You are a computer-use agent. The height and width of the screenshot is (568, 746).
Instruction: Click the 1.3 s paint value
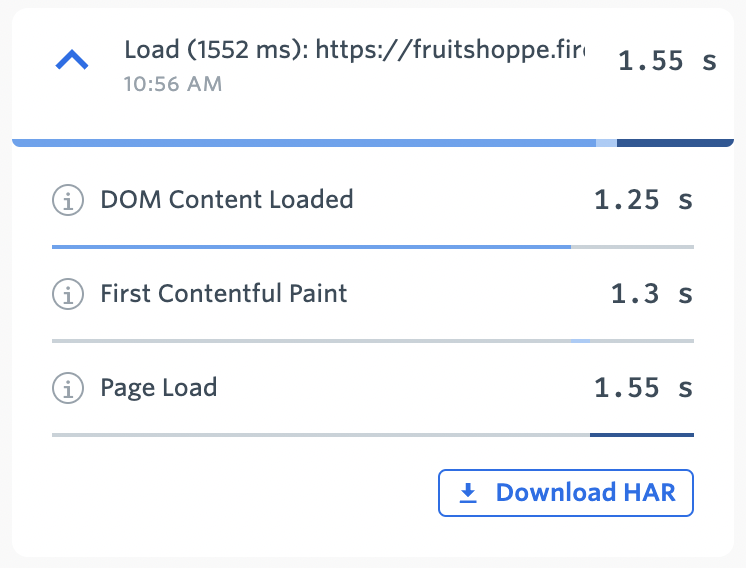pyautogui.click(x=652, y=294)
